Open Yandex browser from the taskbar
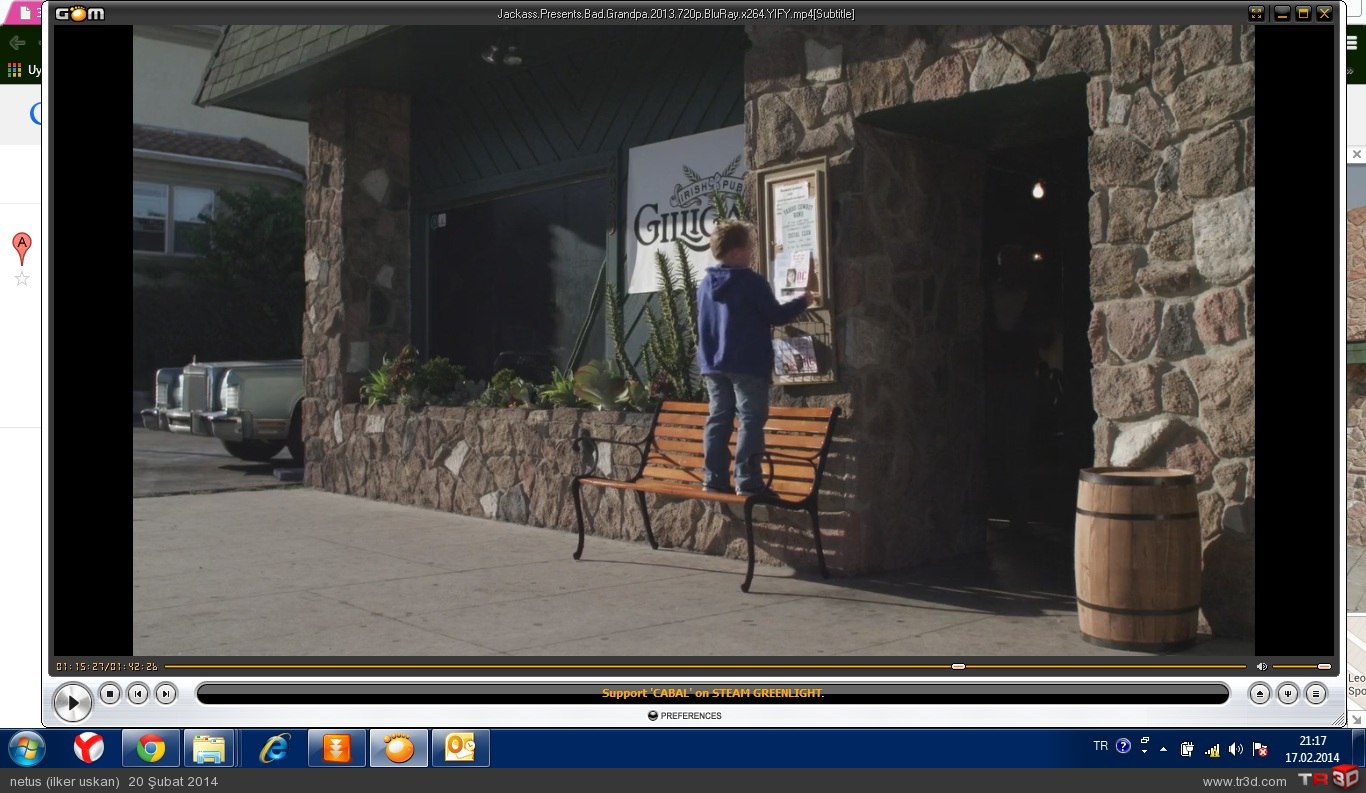Image resolution: width=1366 pixels, height=793 pixels. (x=89, y=748)
